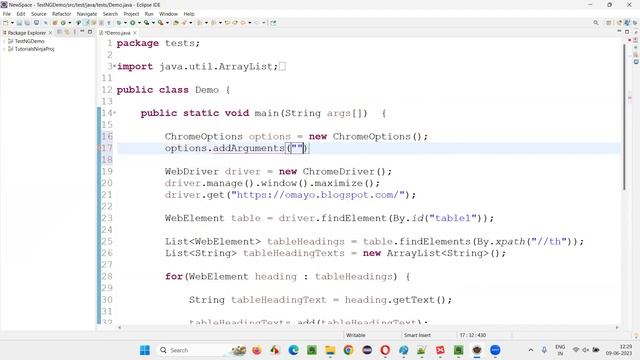Close the Demo.java editor tab
640x360 pixels.
(135, 33)
